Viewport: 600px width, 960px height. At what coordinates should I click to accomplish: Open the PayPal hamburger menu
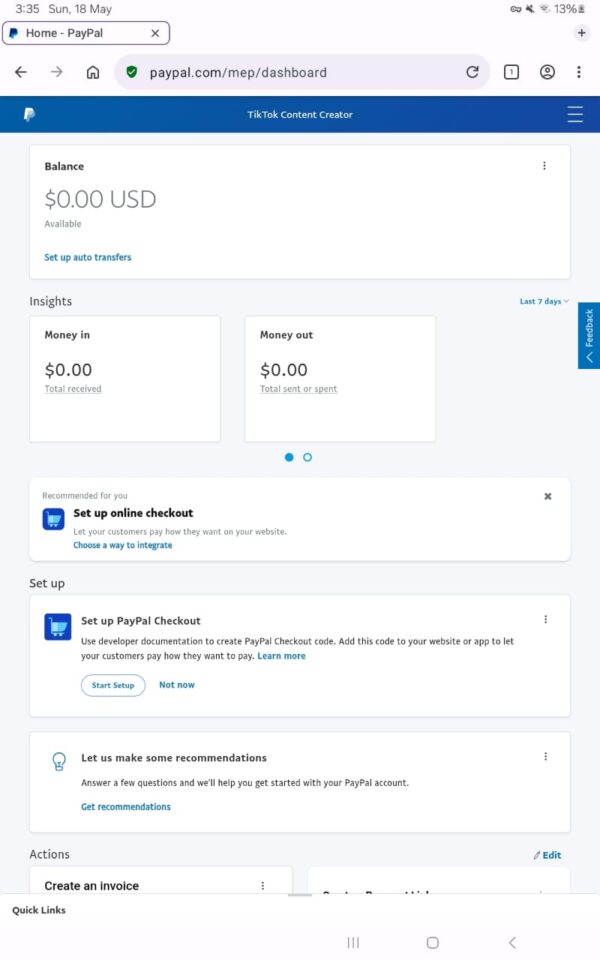pyautogui.click(x=574, y=115)
